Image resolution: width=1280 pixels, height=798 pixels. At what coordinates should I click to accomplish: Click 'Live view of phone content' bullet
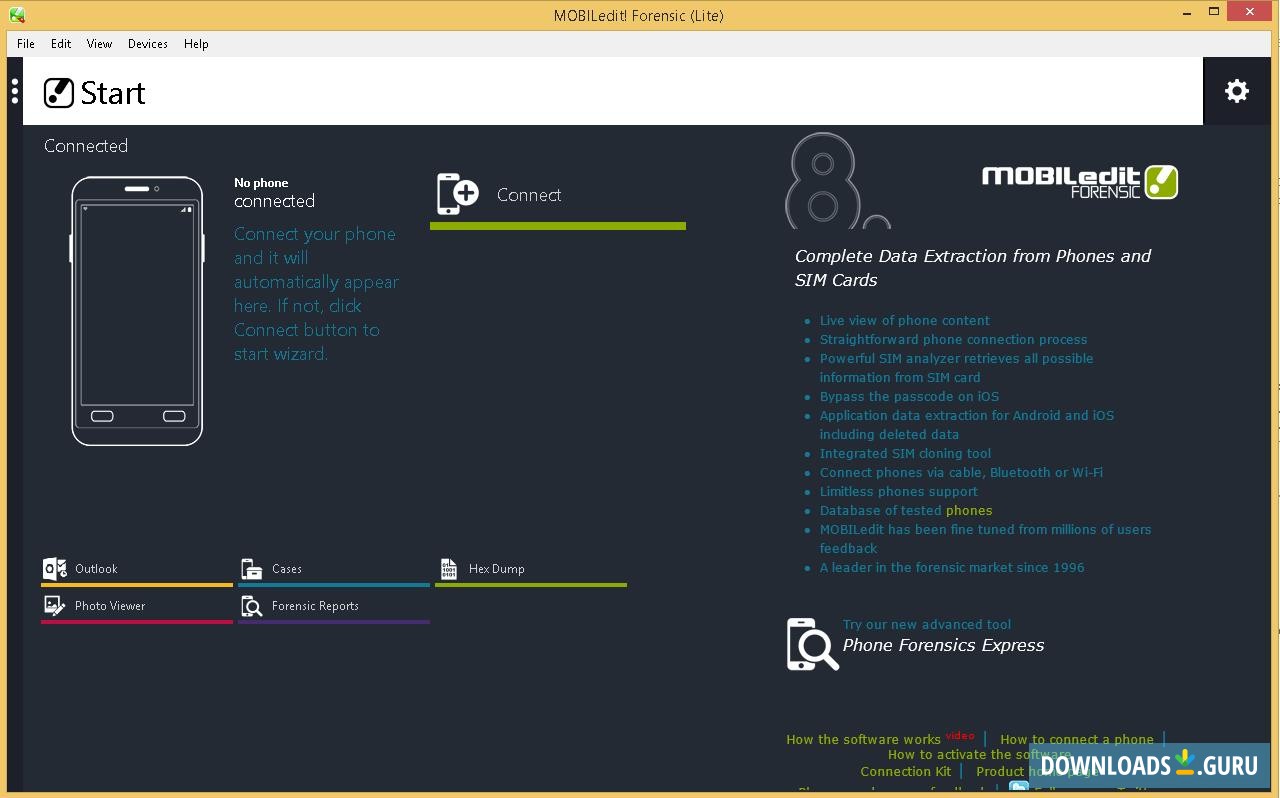pos(905,321)
